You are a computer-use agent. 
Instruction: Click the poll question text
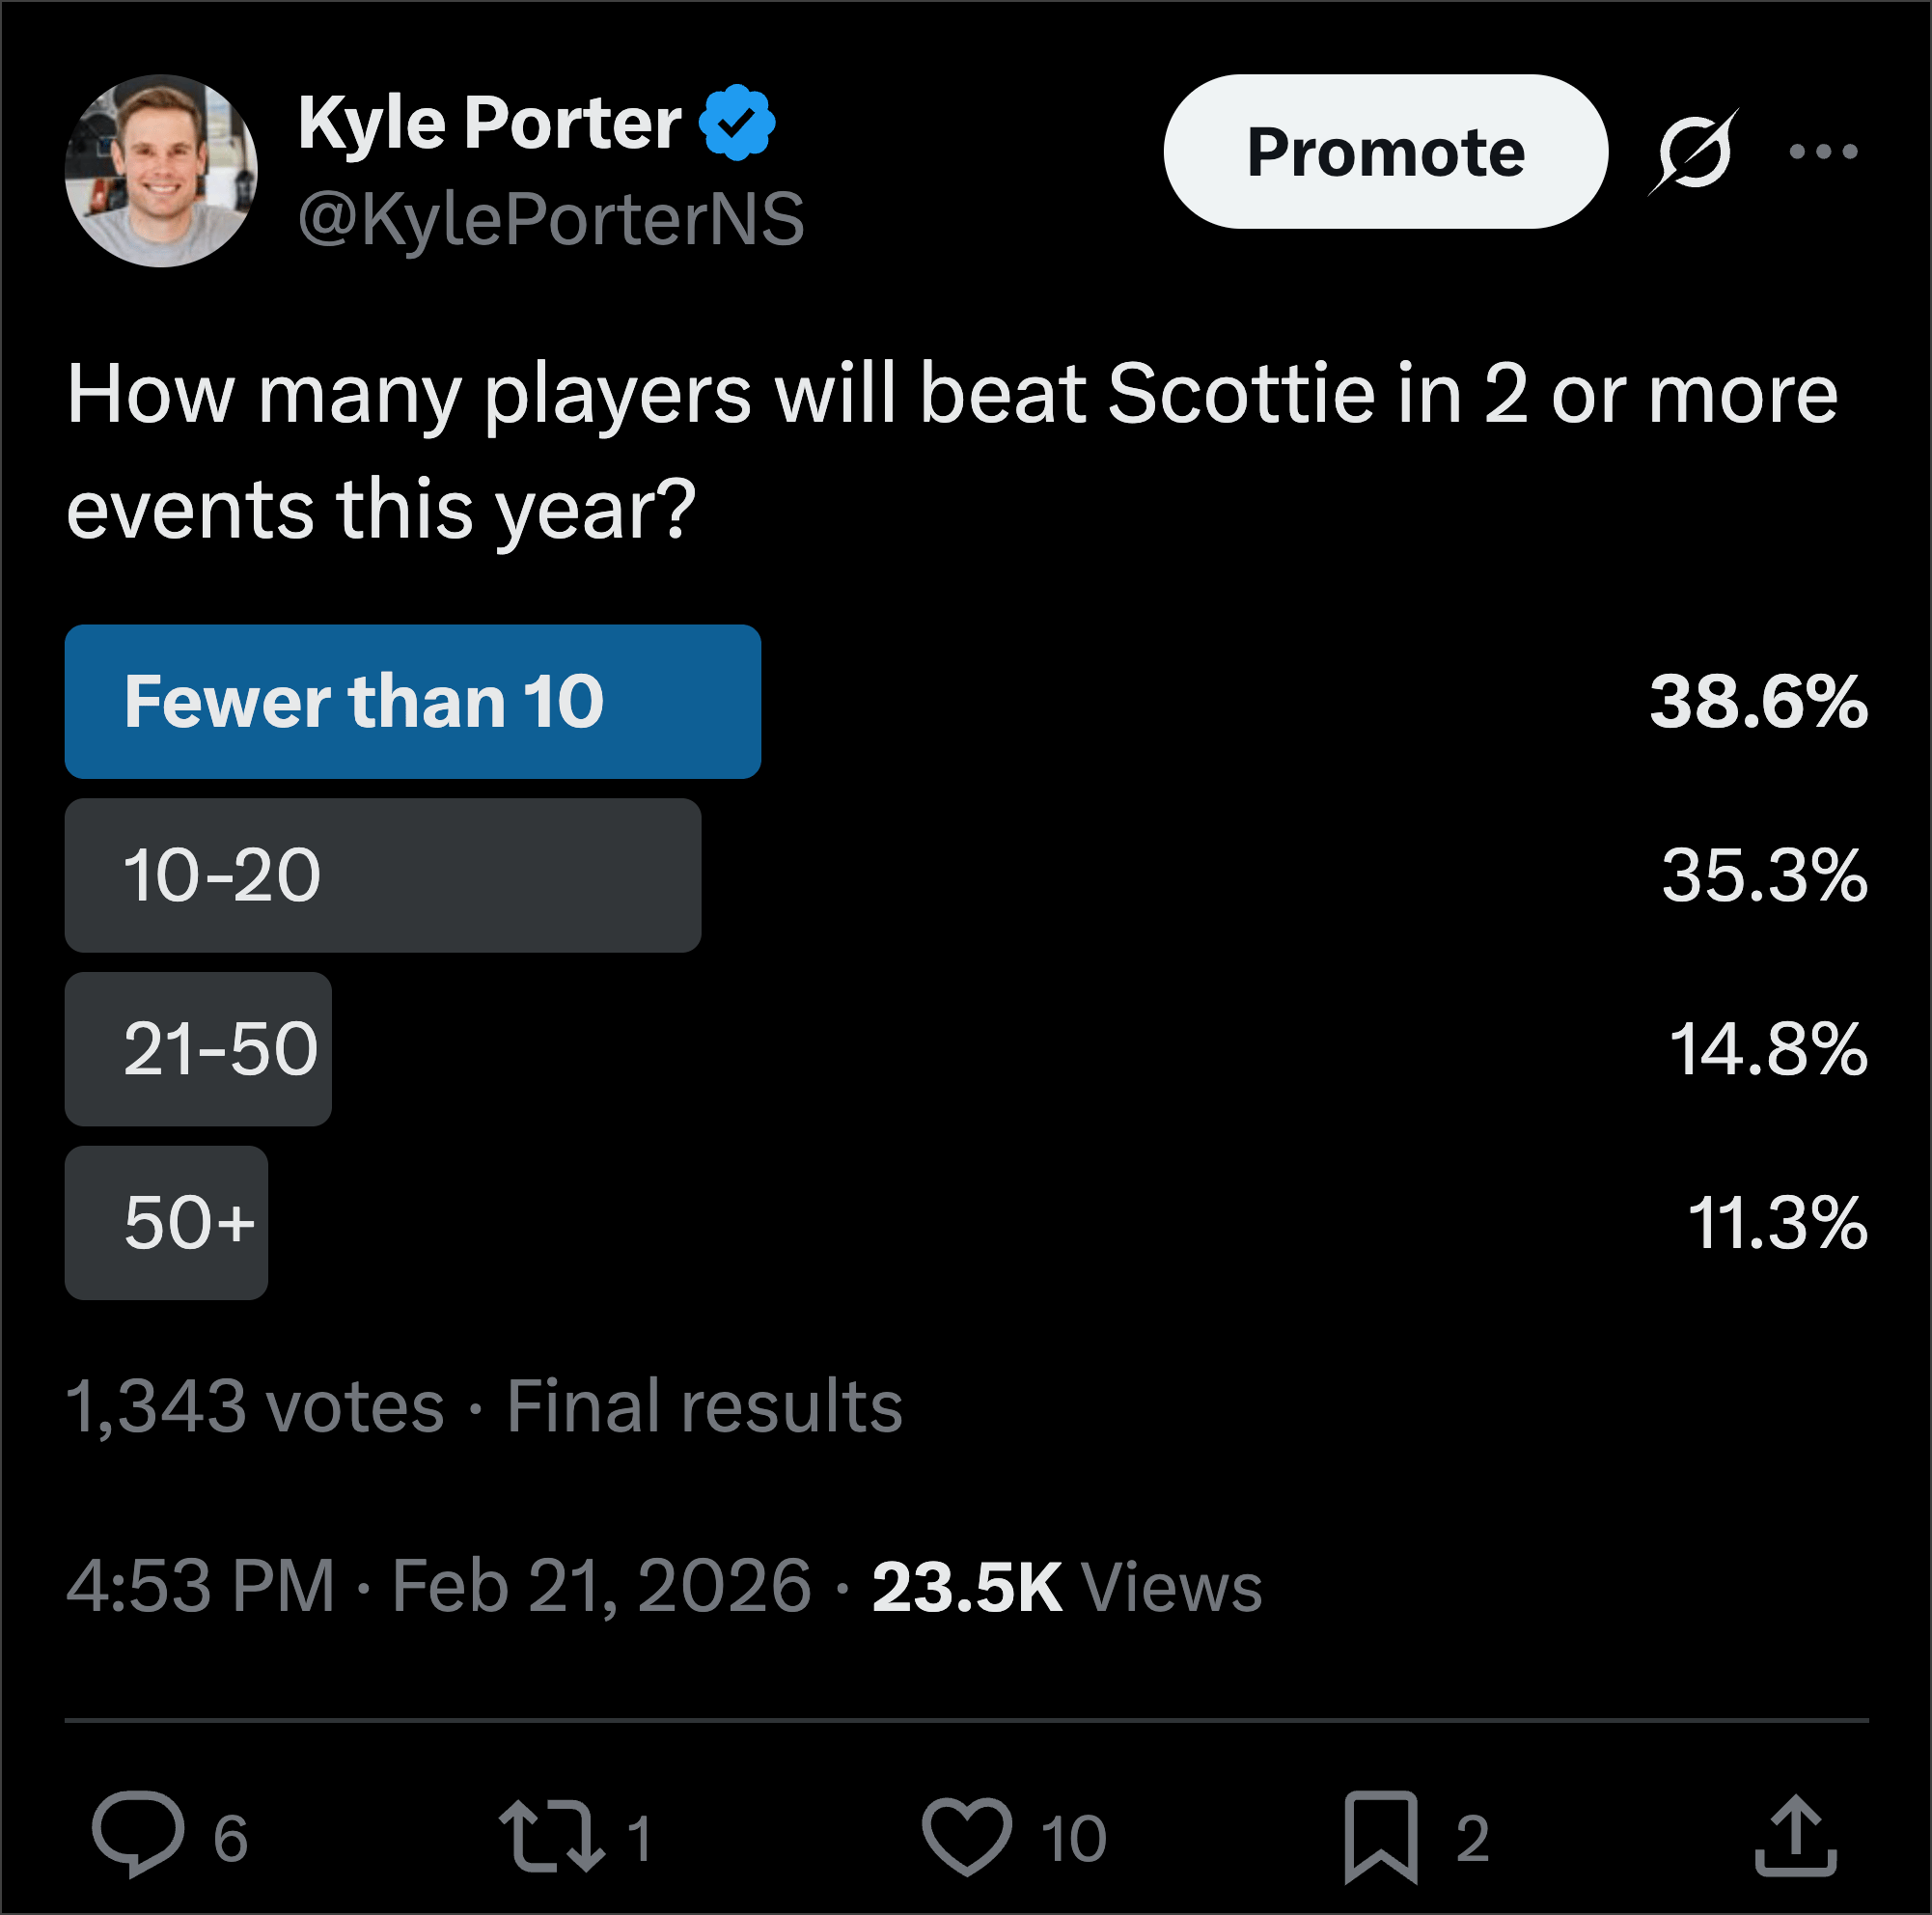[x=950, y=450]
